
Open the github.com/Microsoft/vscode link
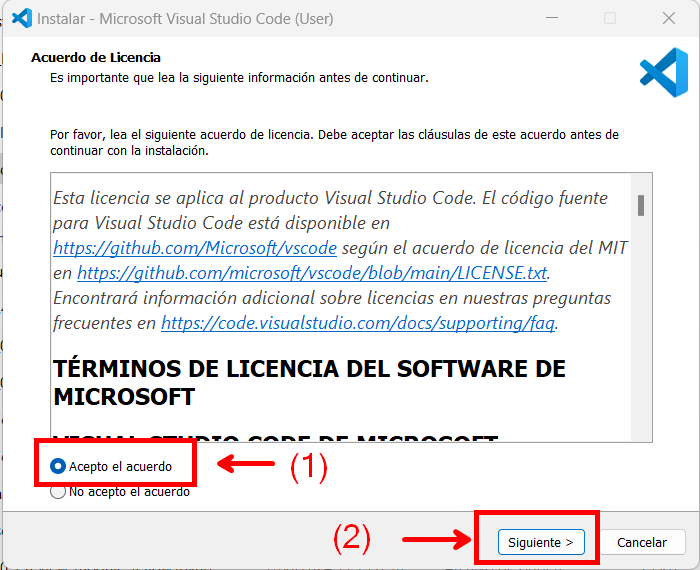tap(195, 248)
